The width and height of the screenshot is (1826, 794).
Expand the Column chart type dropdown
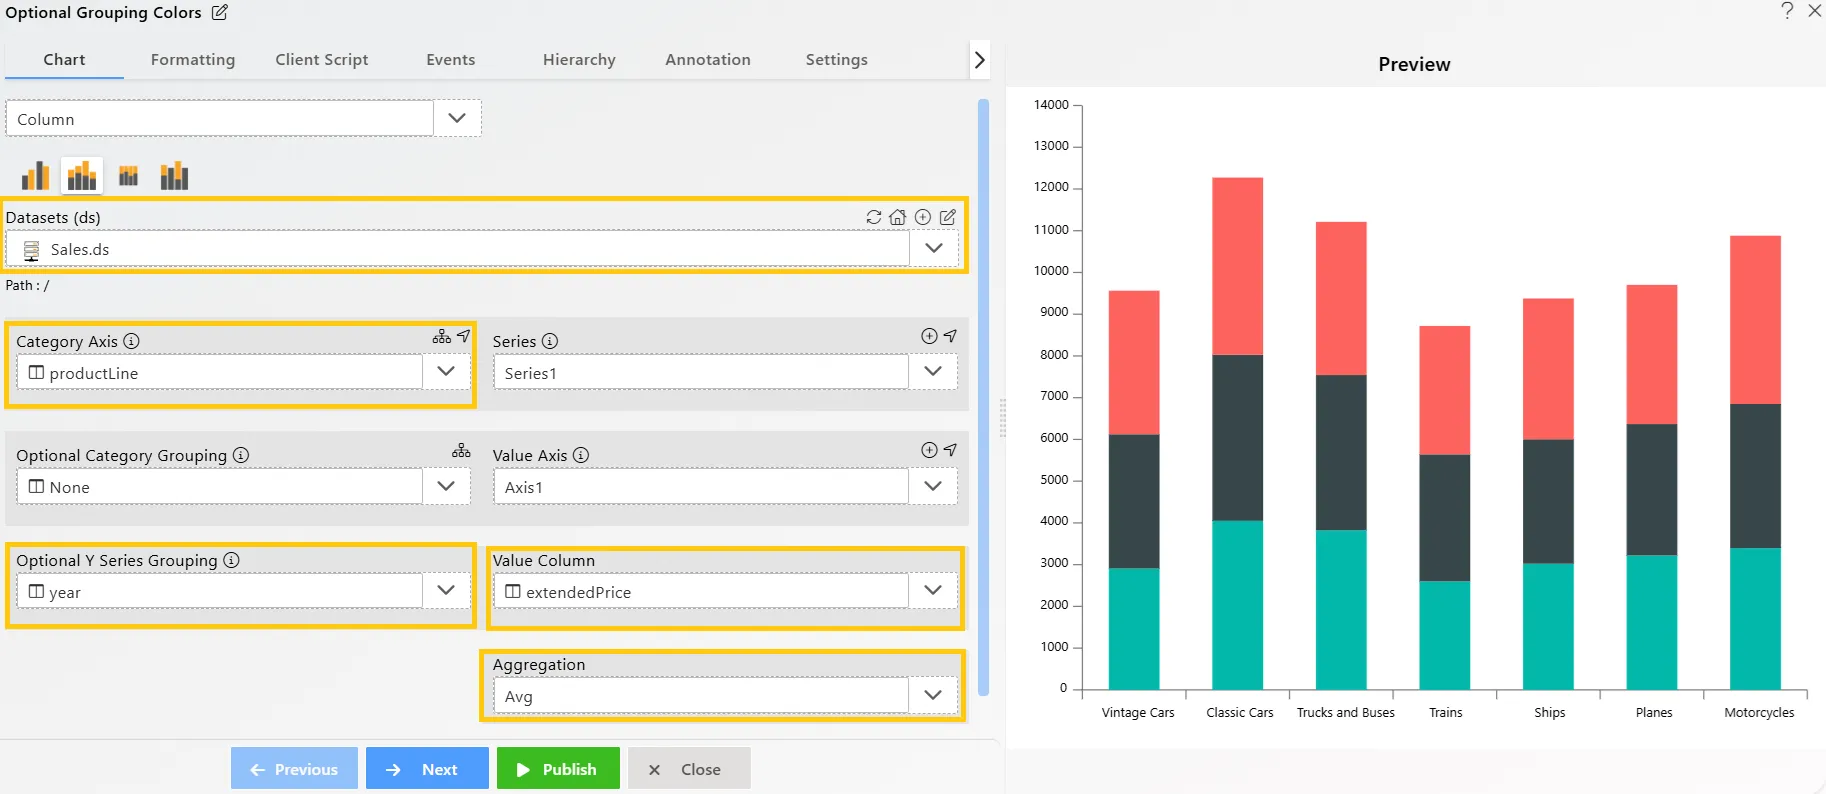pos(457,118)
